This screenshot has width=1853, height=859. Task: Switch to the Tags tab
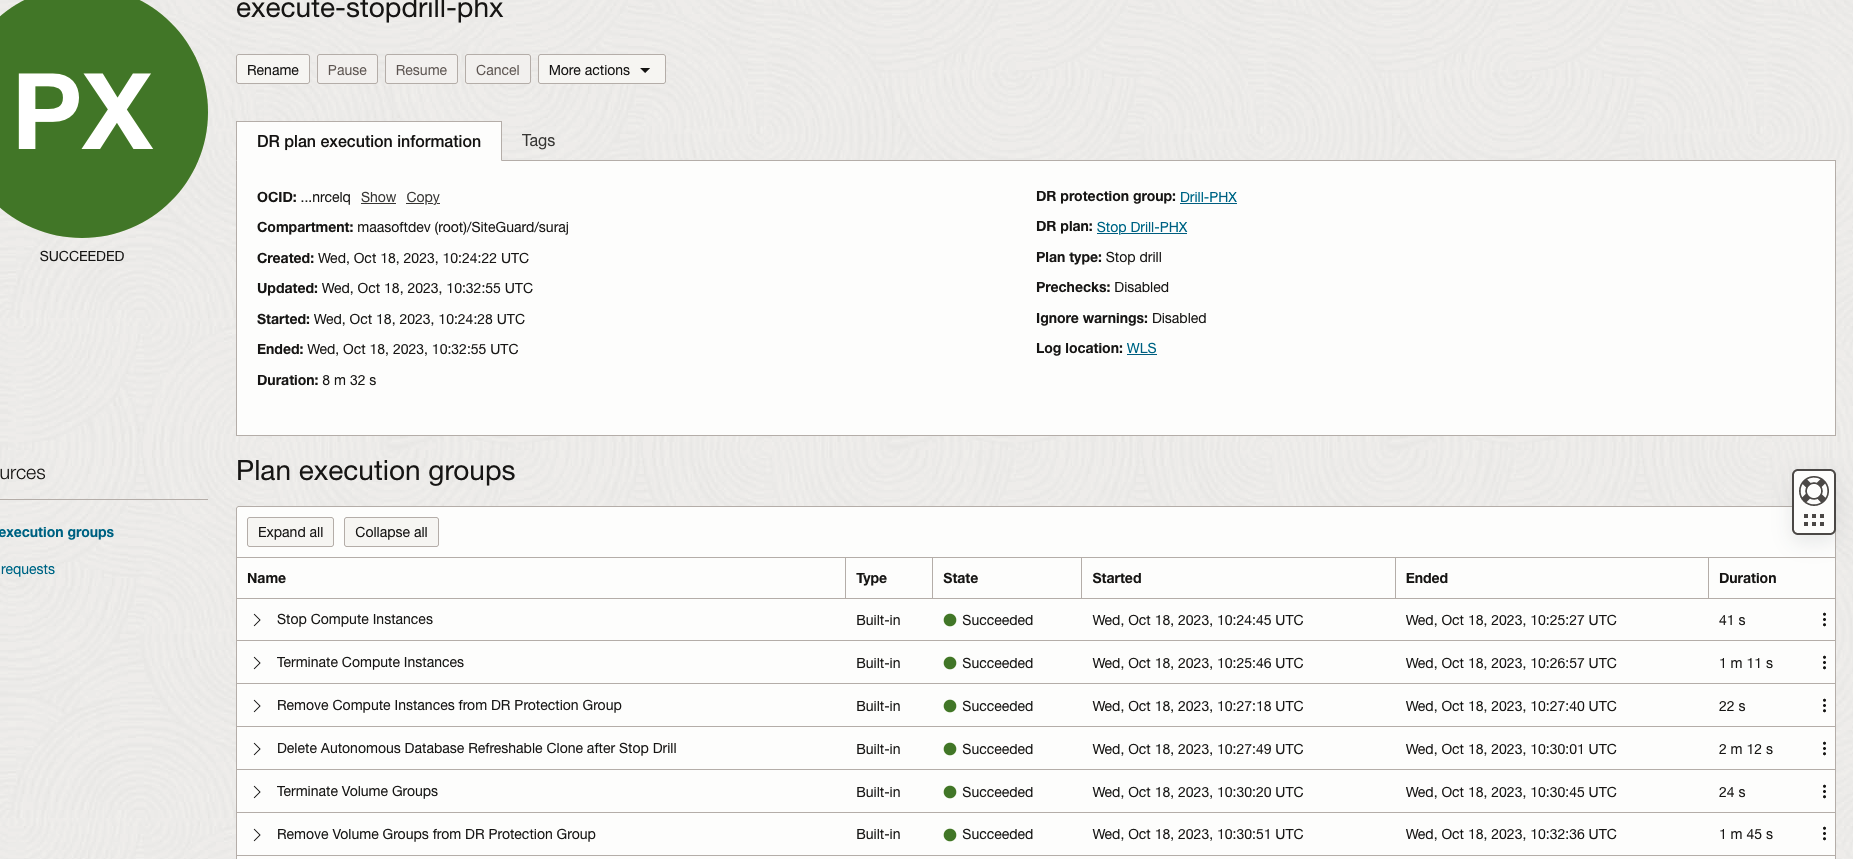click(x=538, y=141)
